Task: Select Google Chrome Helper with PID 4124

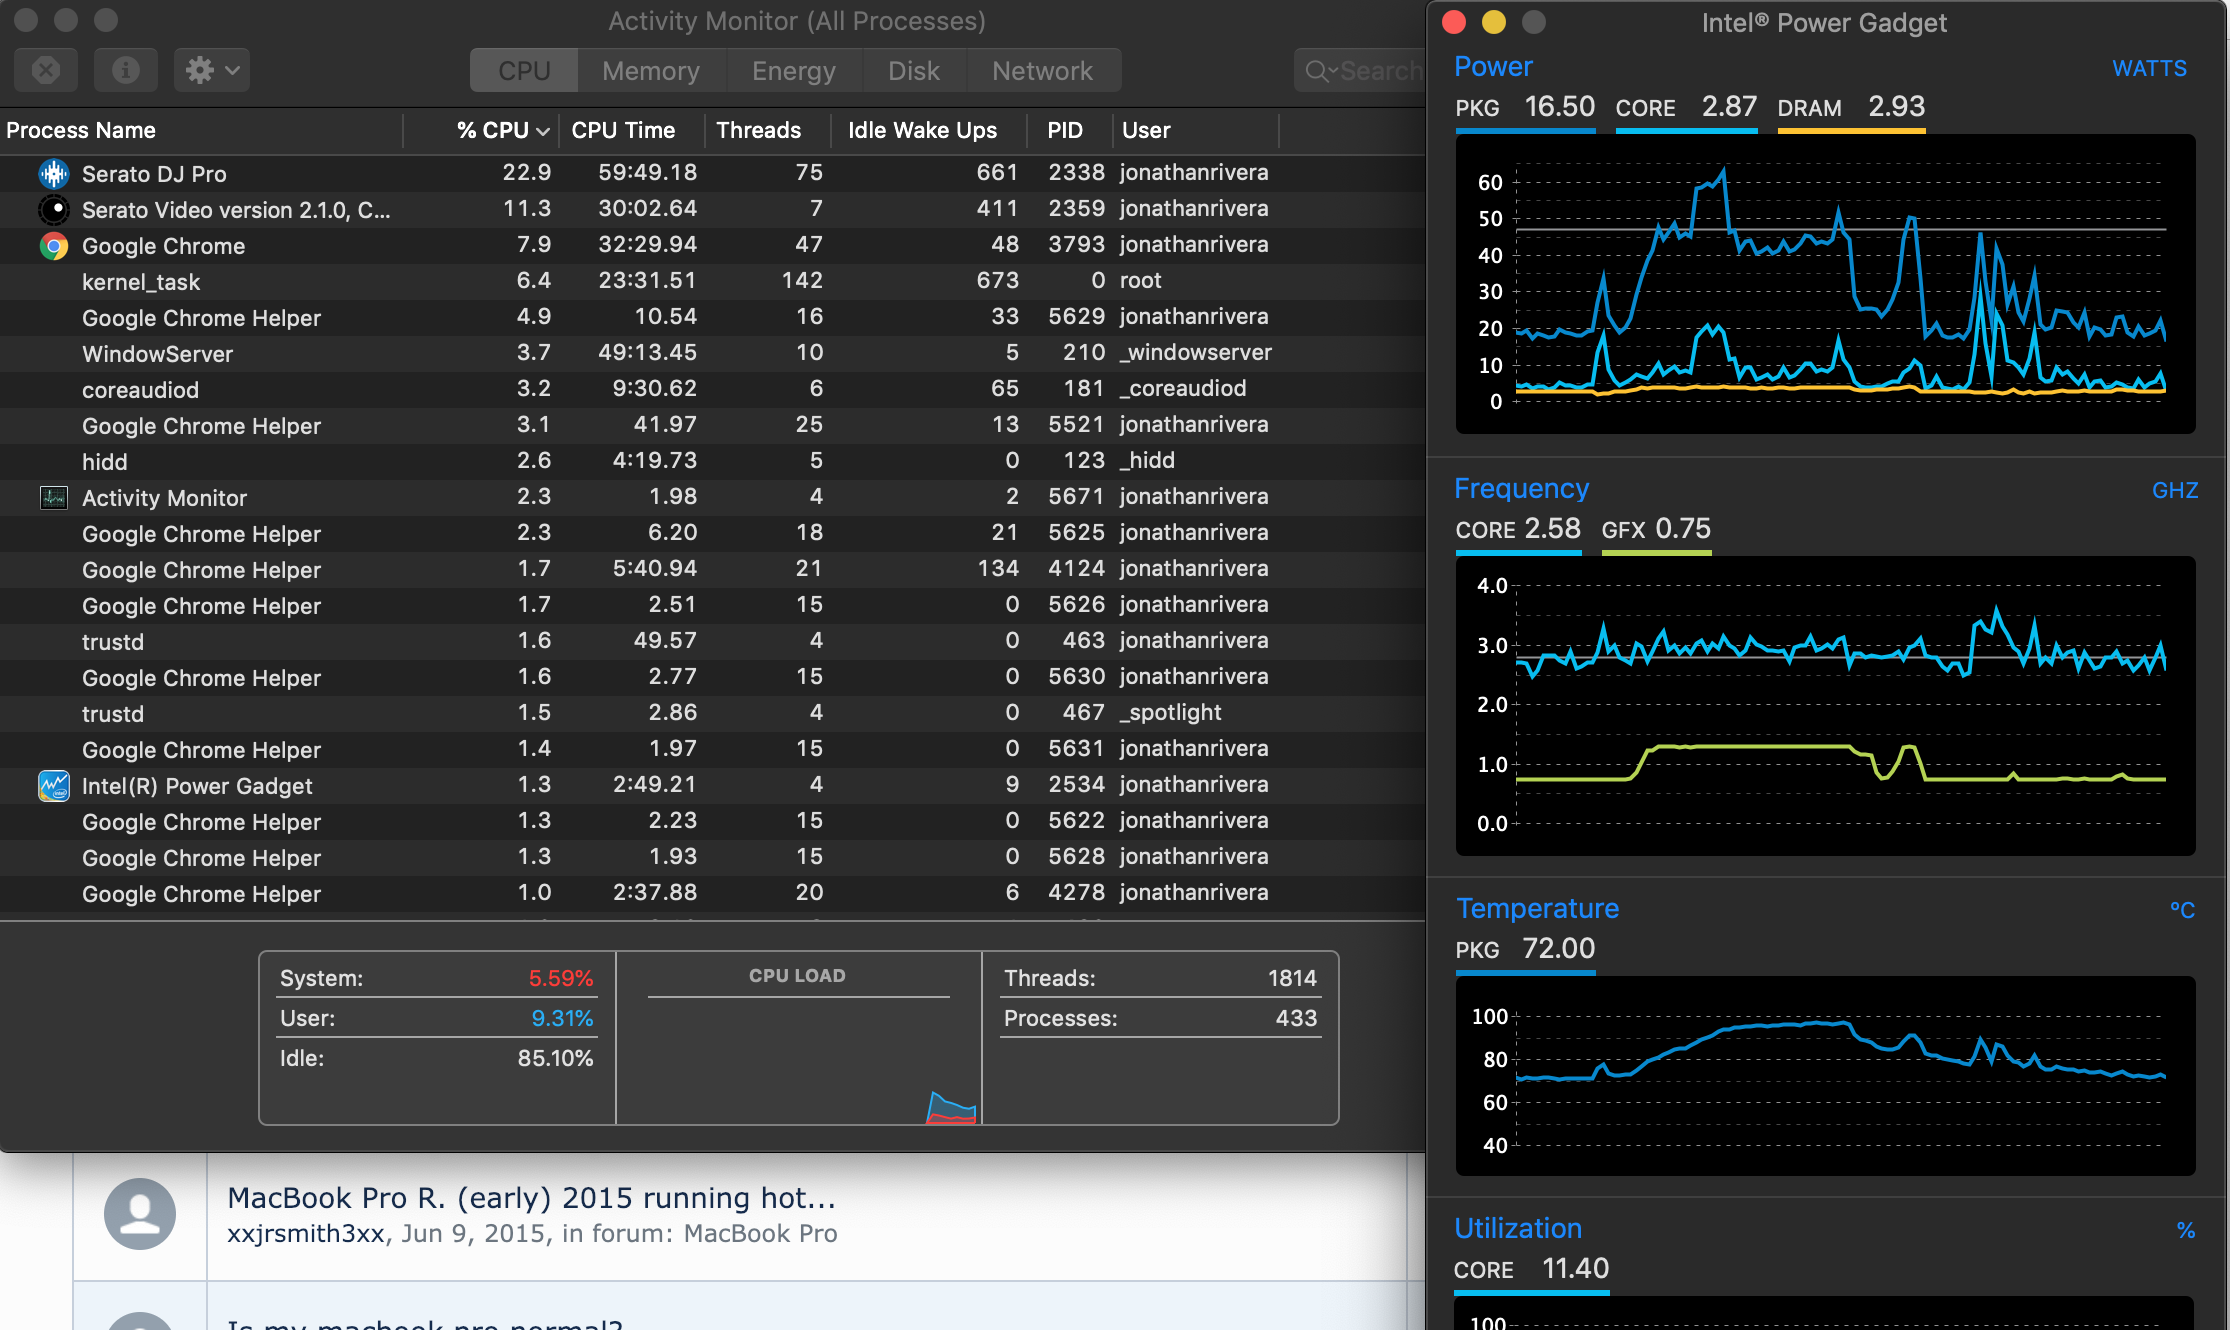Action: click(712, 569)
